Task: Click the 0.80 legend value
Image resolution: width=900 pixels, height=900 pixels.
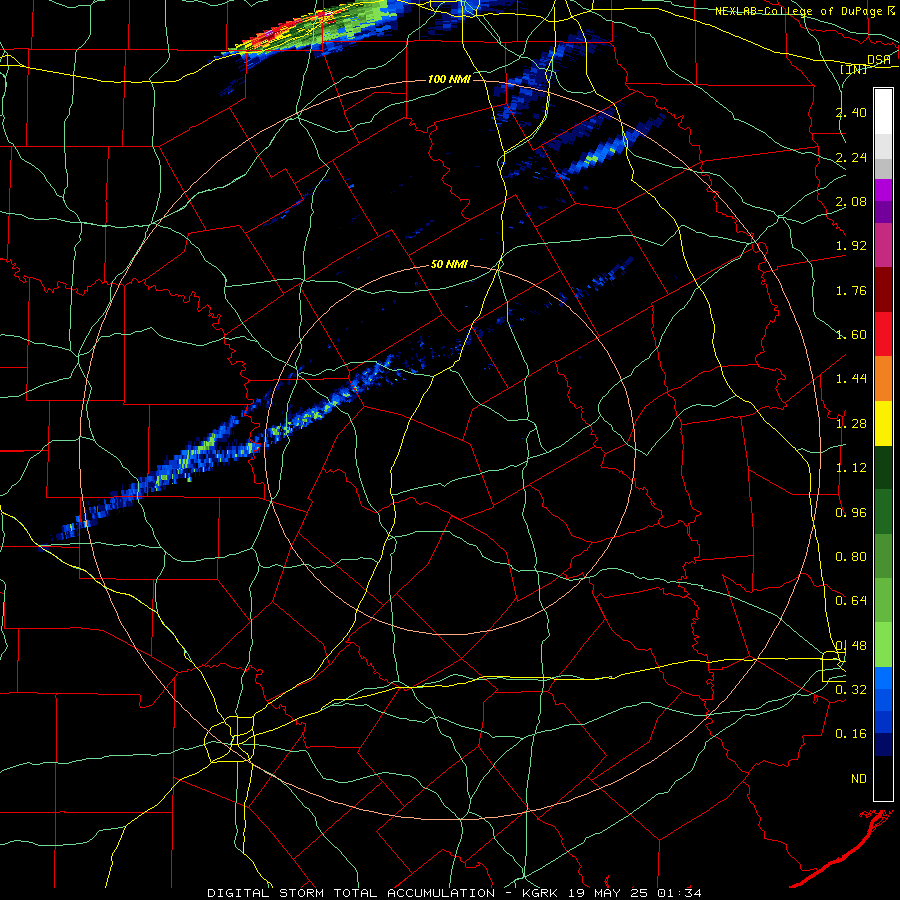Action: tap(851, 557)
